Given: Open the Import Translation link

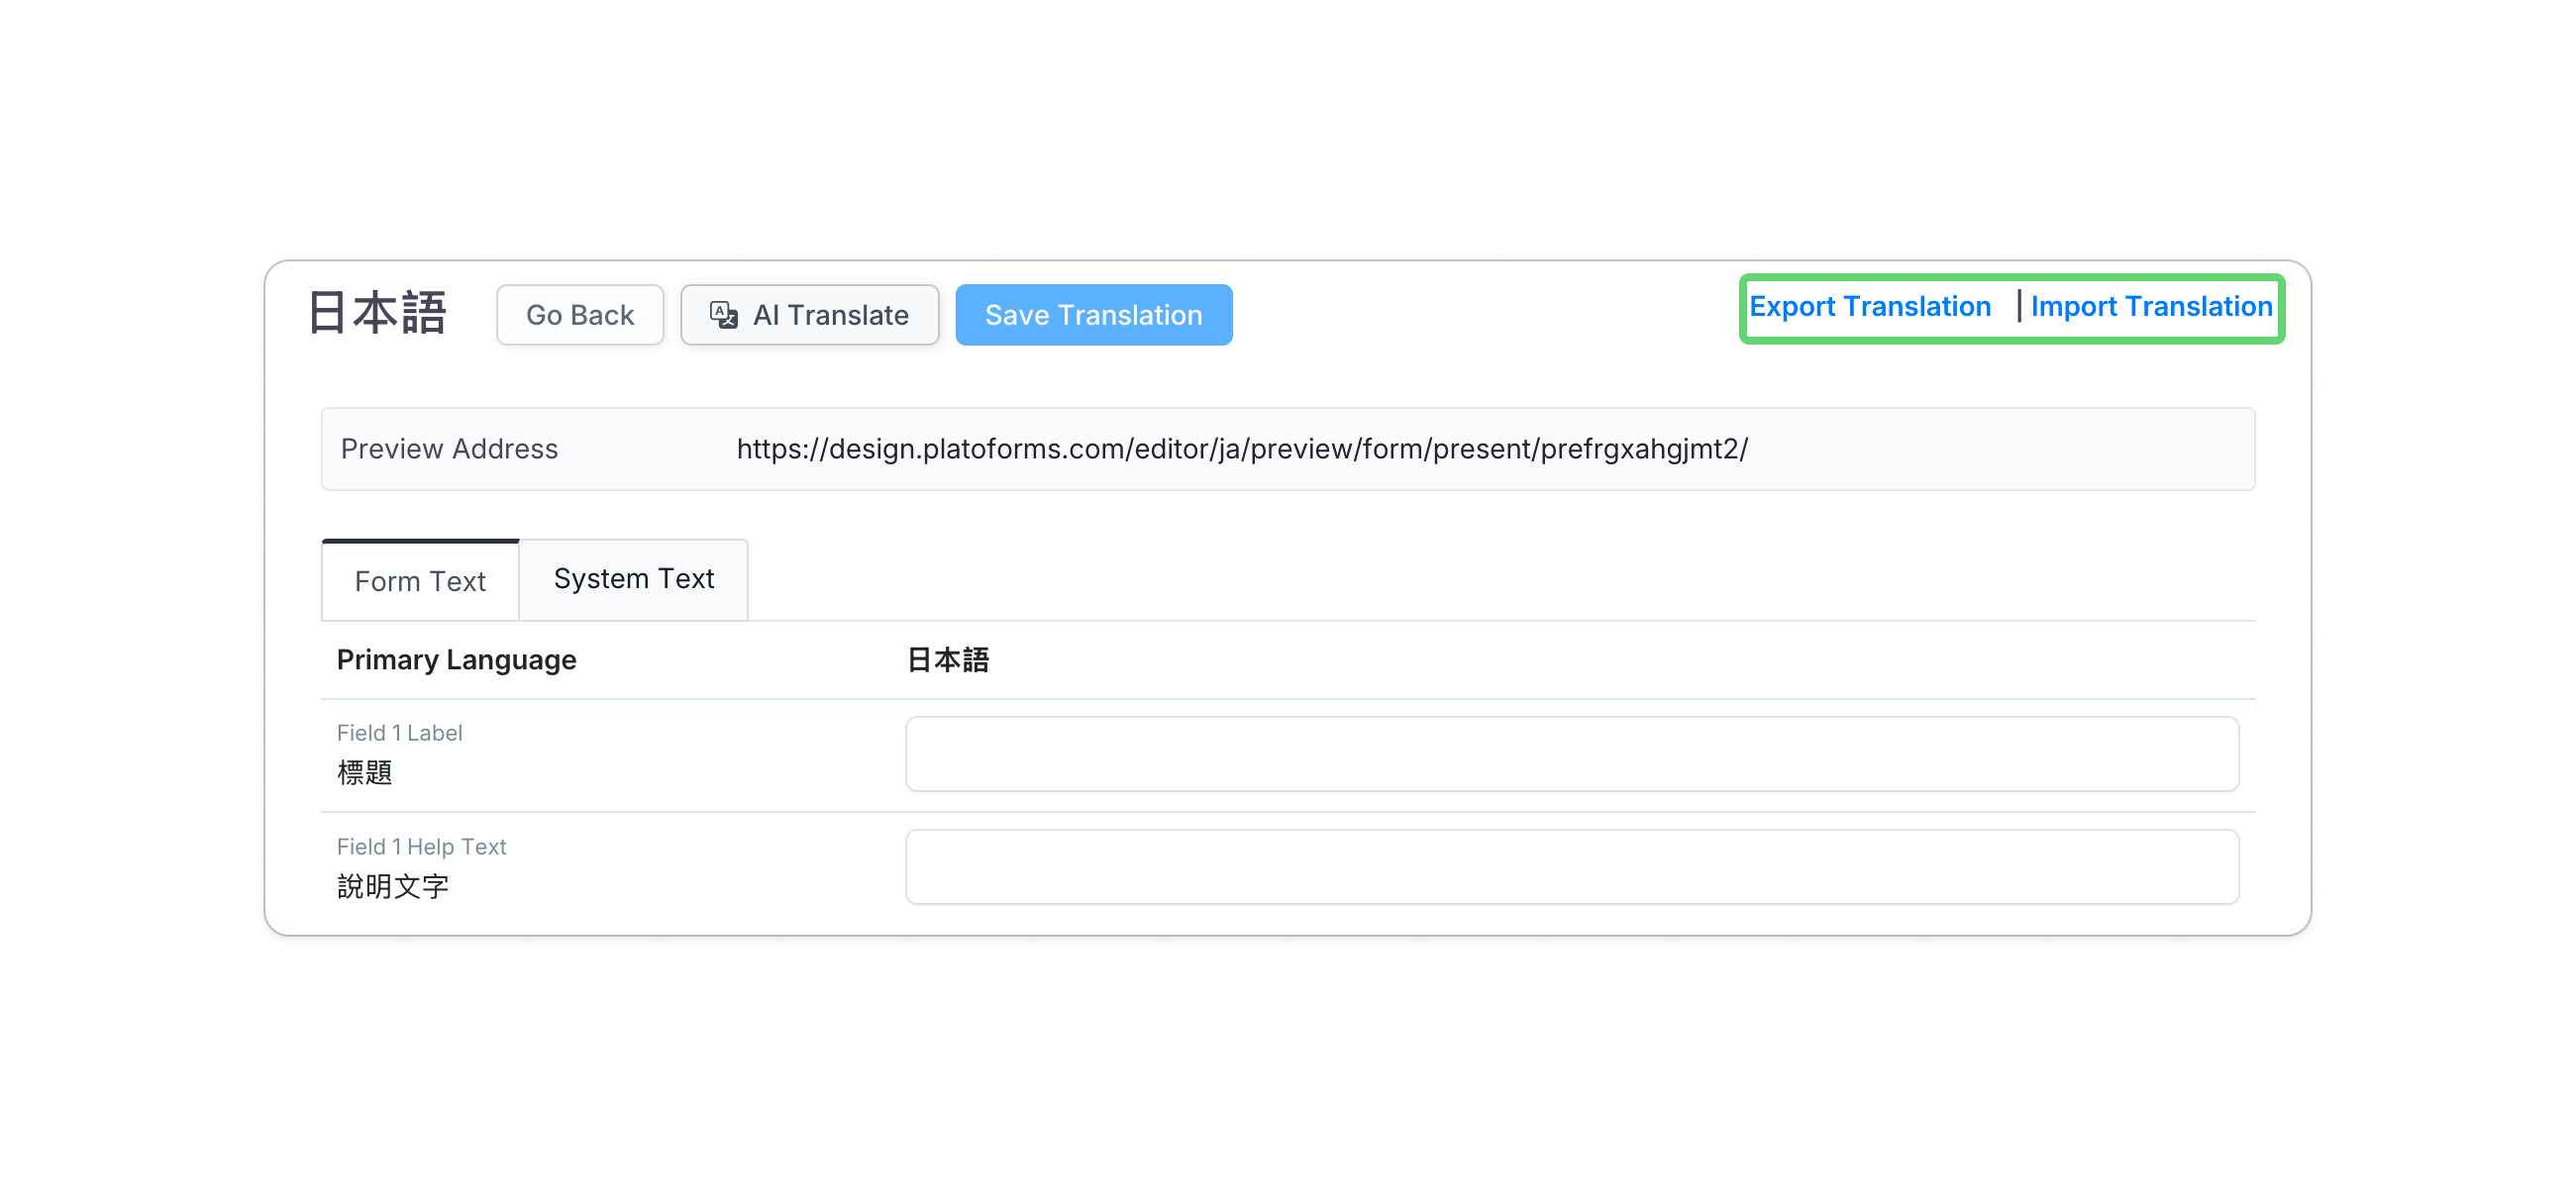Looking at the screenshot, I should [x=2151, y=306].
